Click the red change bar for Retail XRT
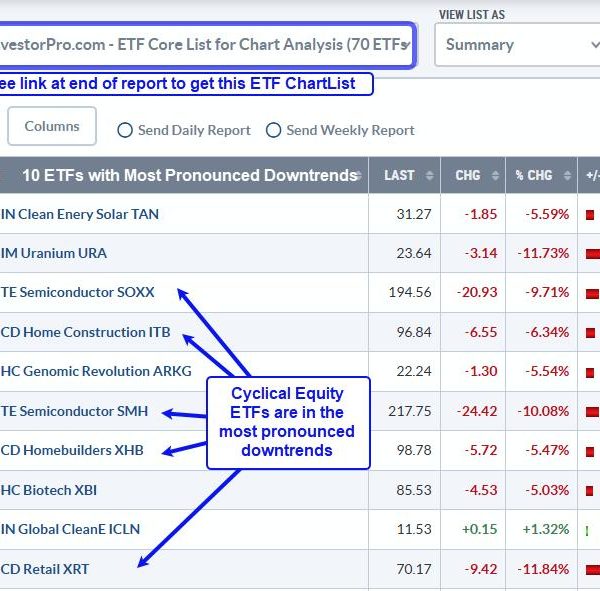Image resolution: width=600 pixels, height=591 pixels. [593, 570]
